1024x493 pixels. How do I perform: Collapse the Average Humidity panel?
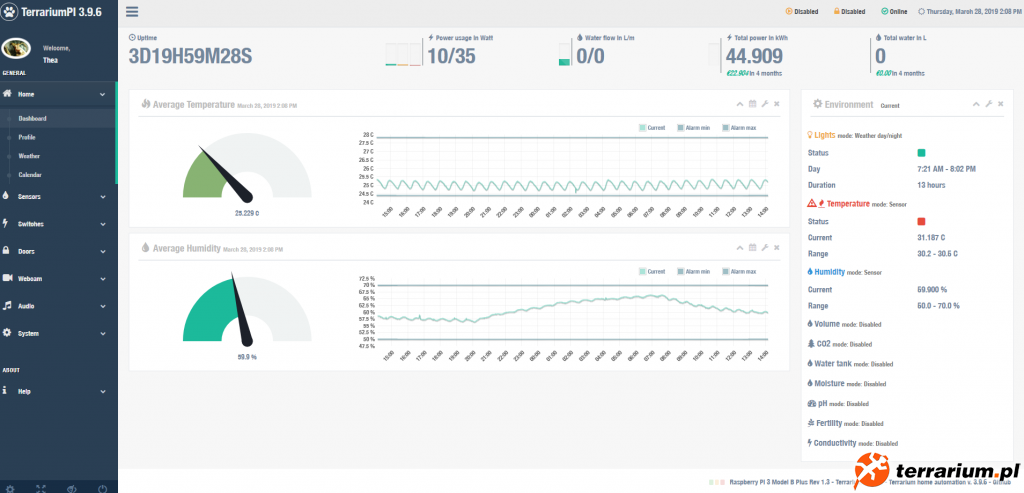pyautogui.click(x=739, y=247)
